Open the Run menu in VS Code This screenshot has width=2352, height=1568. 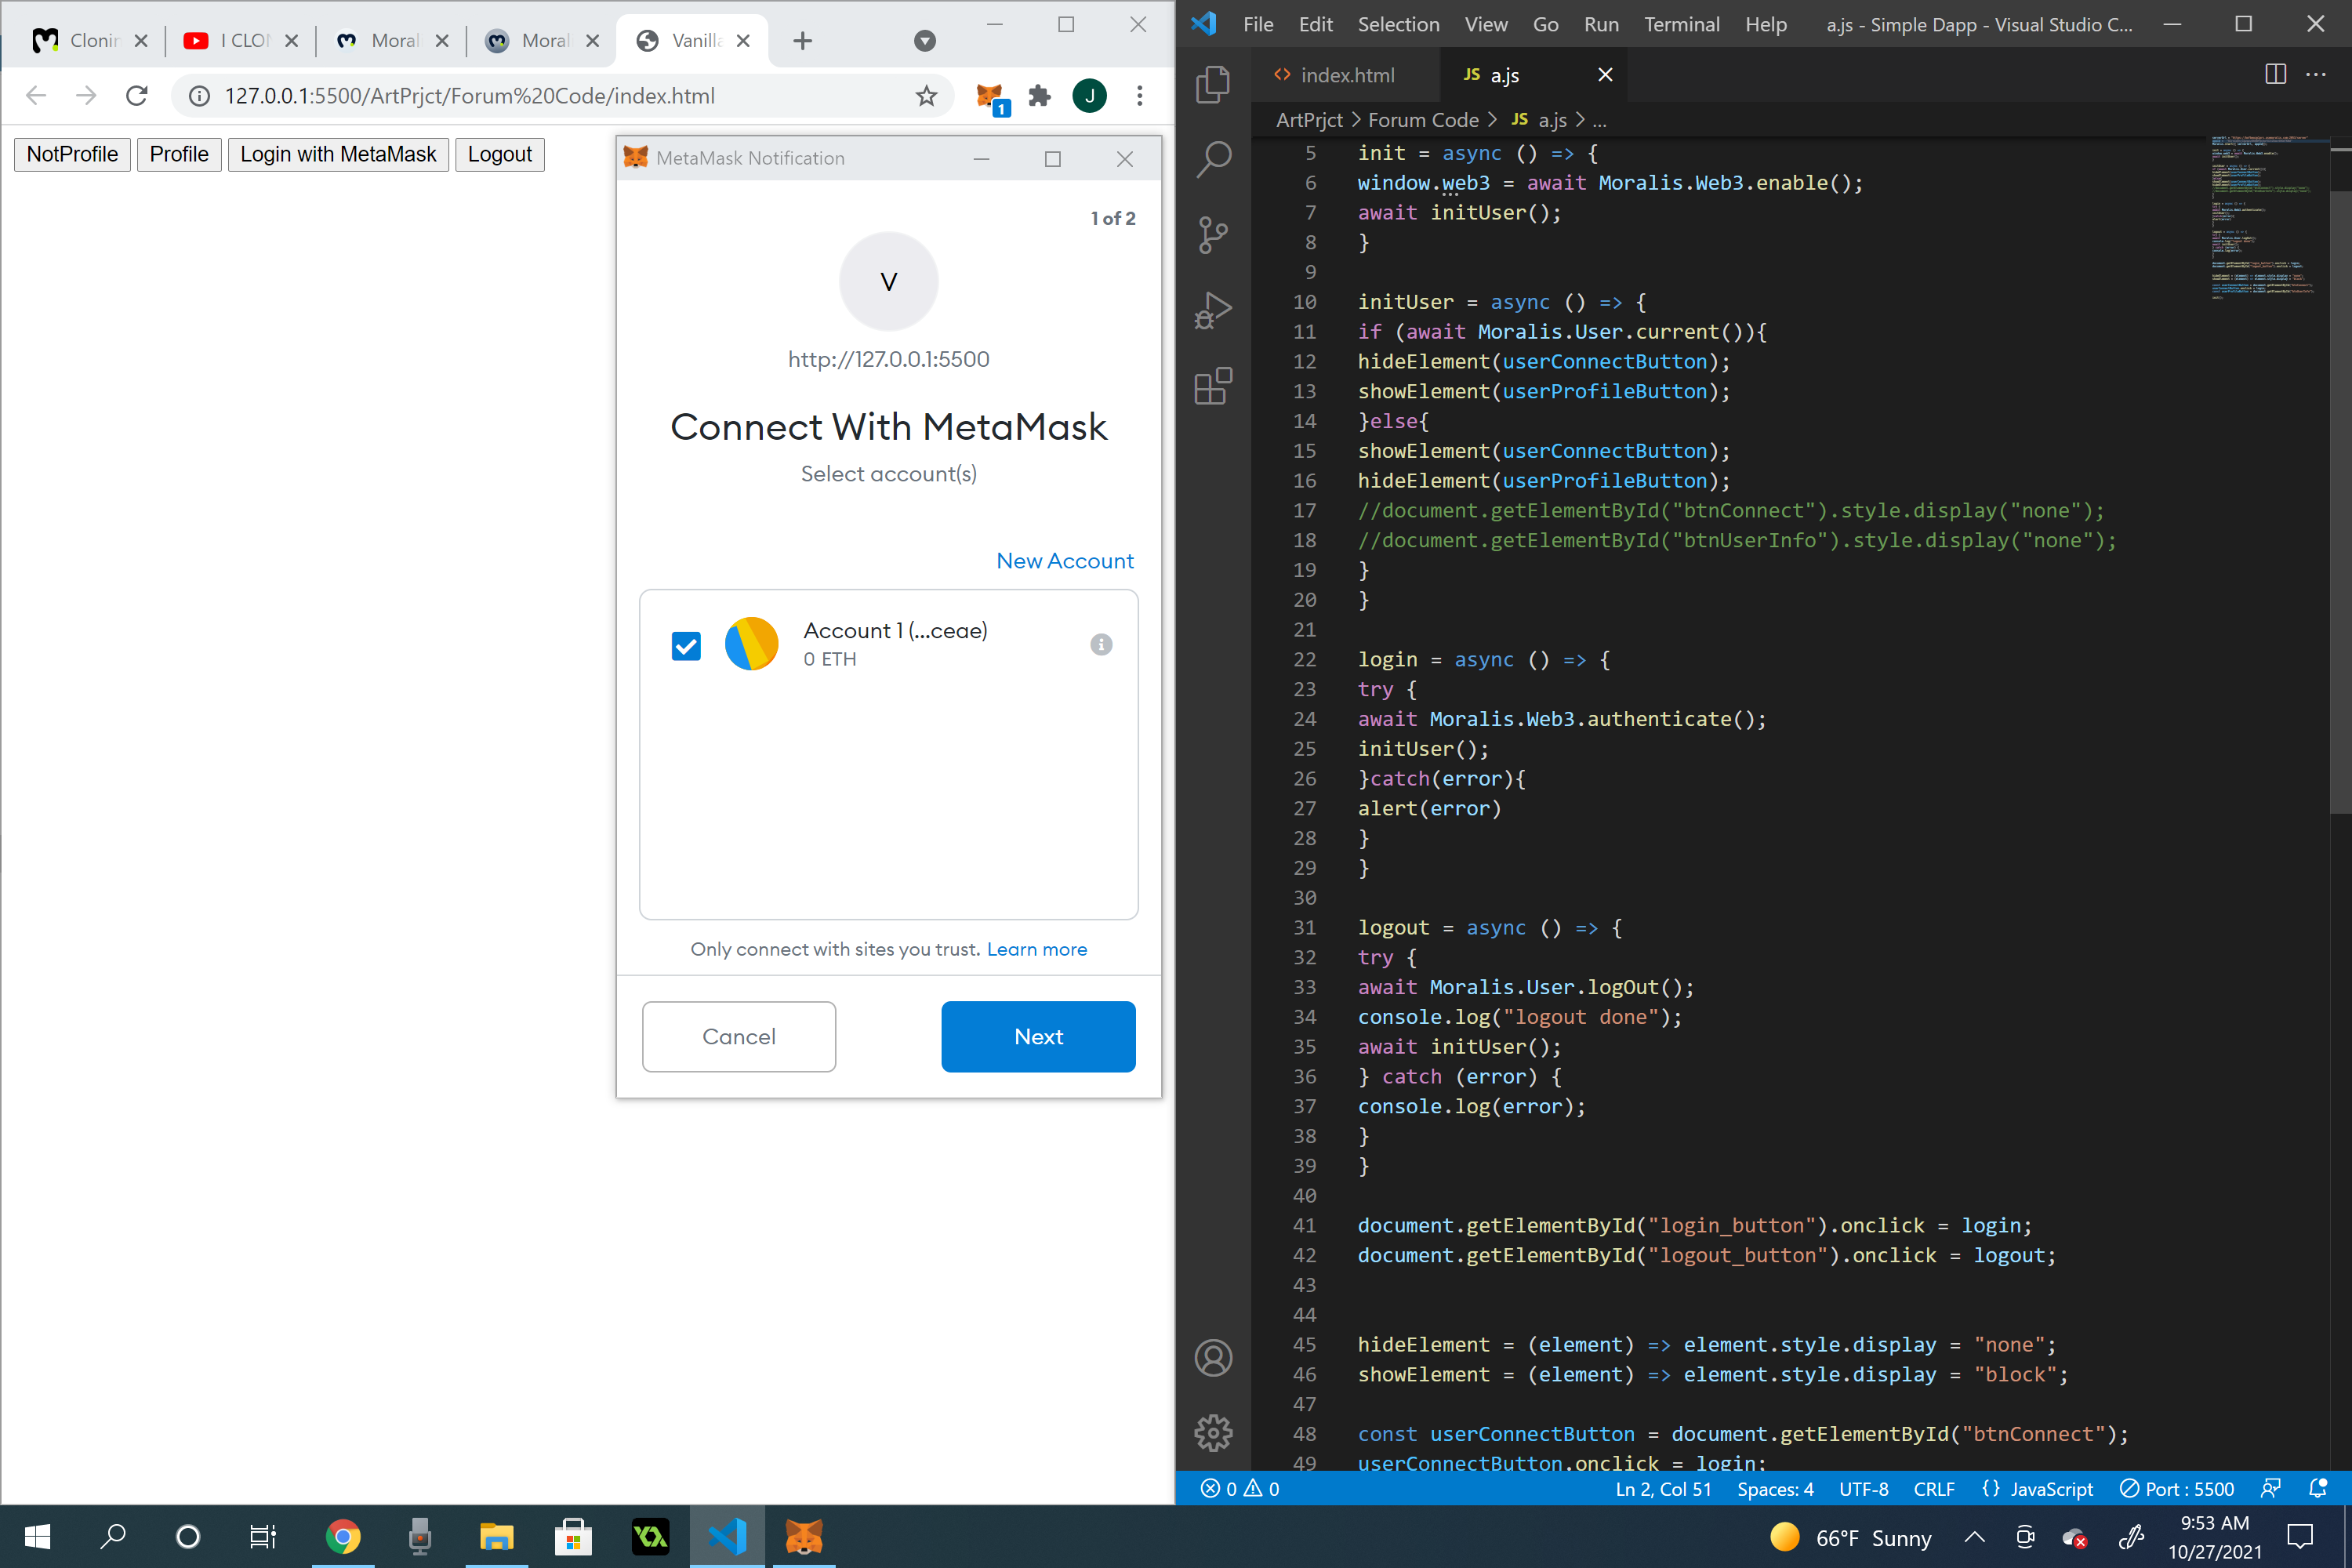pos(1601,24)
